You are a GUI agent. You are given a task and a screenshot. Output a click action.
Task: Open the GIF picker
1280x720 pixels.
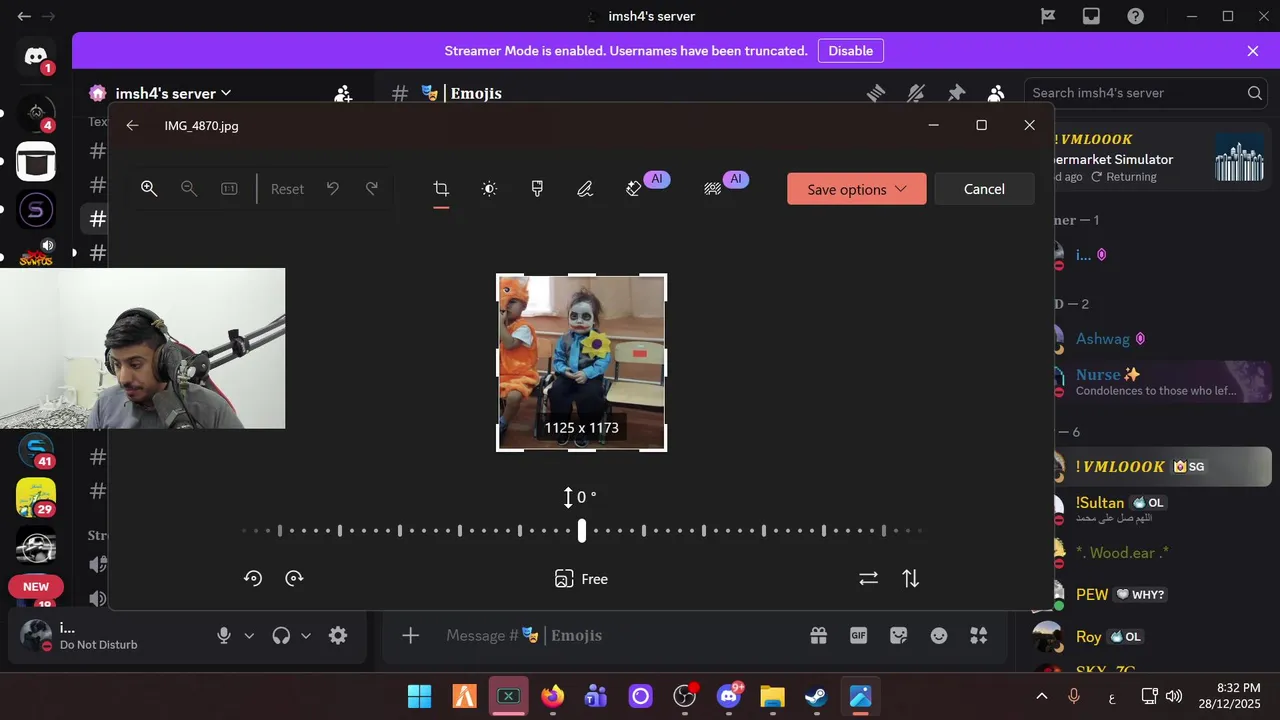[858, 635]
